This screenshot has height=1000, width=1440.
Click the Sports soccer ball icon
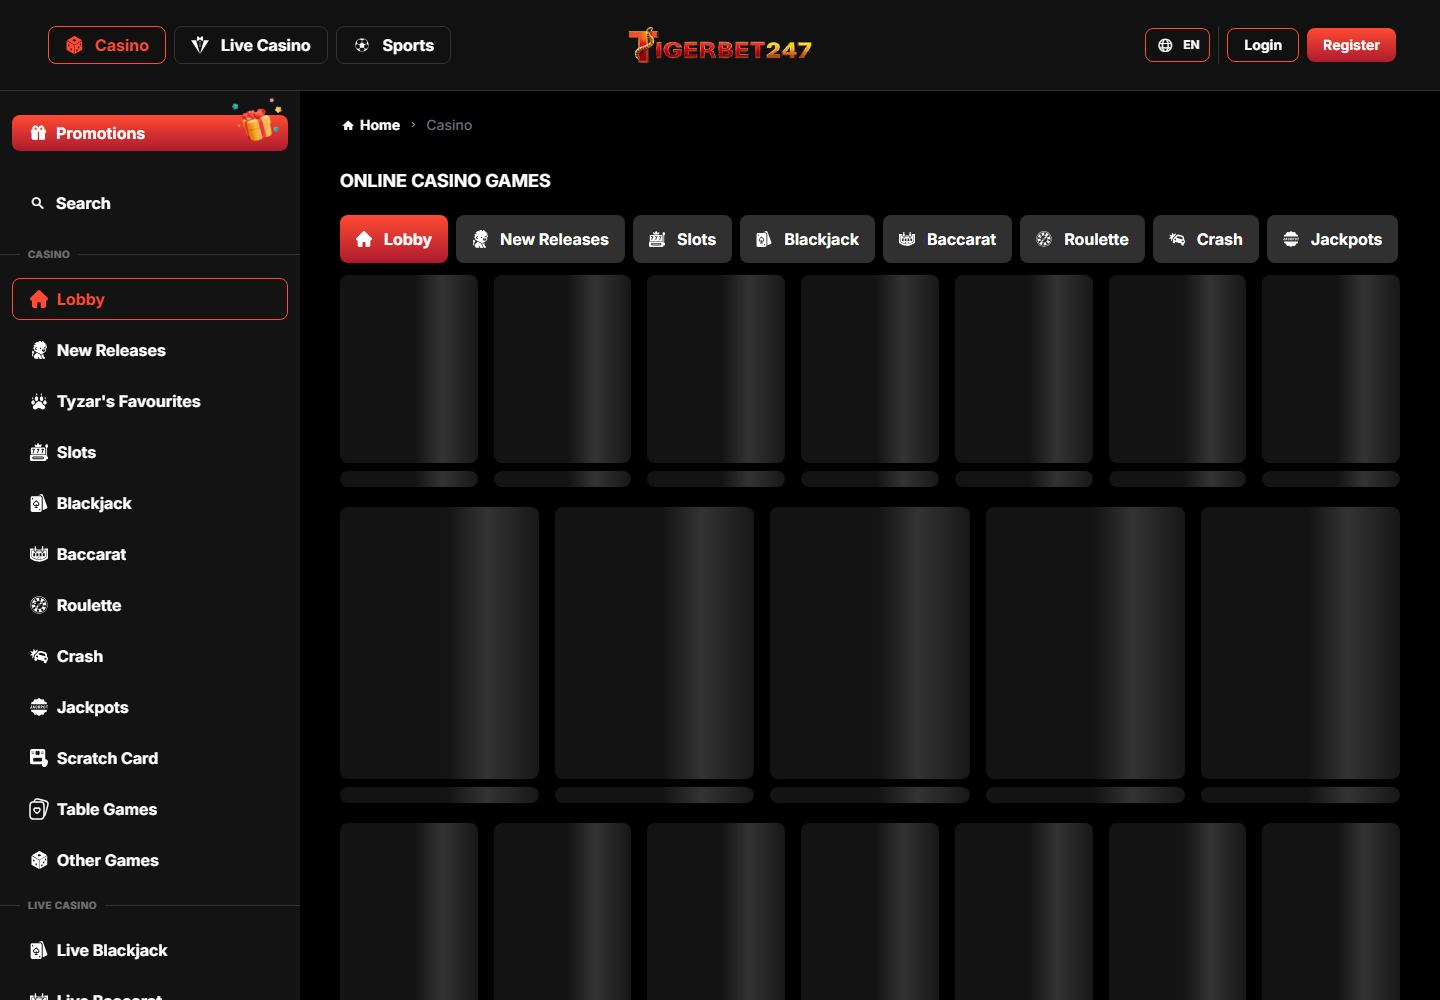(362, 45)
